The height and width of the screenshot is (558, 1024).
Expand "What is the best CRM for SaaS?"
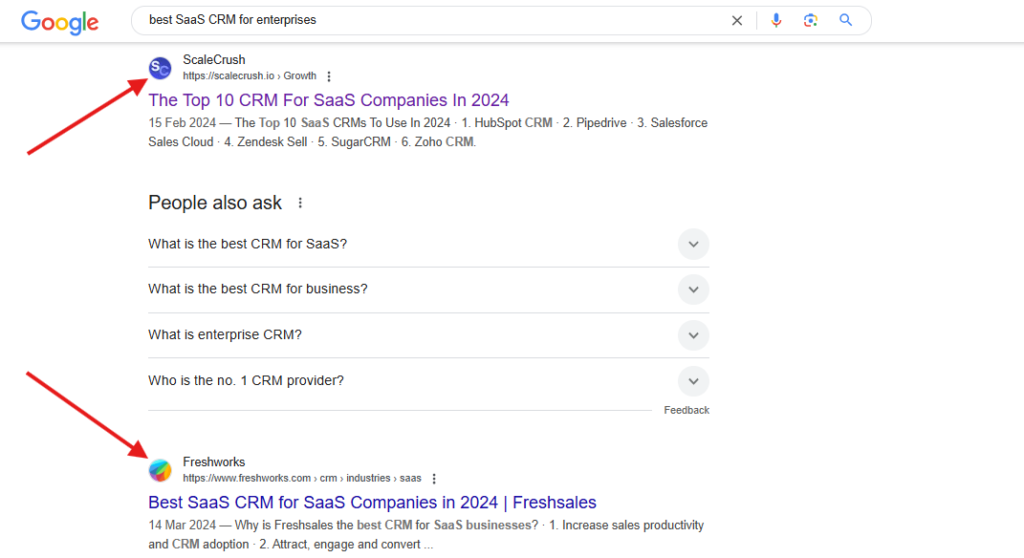tap(693, 244)
